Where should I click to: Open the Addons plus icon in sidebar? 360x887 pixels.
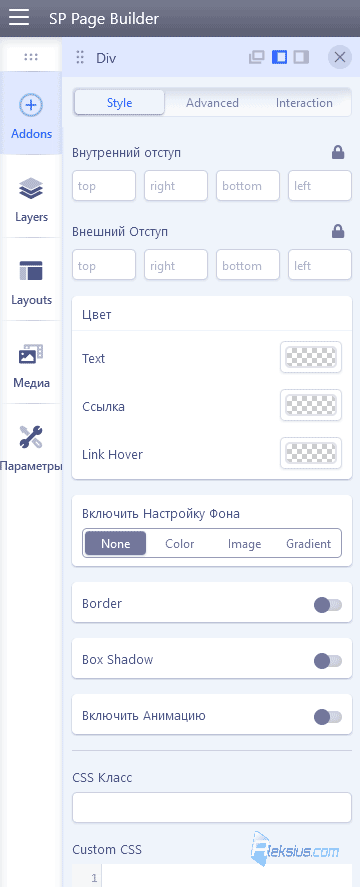click(31, 105)
